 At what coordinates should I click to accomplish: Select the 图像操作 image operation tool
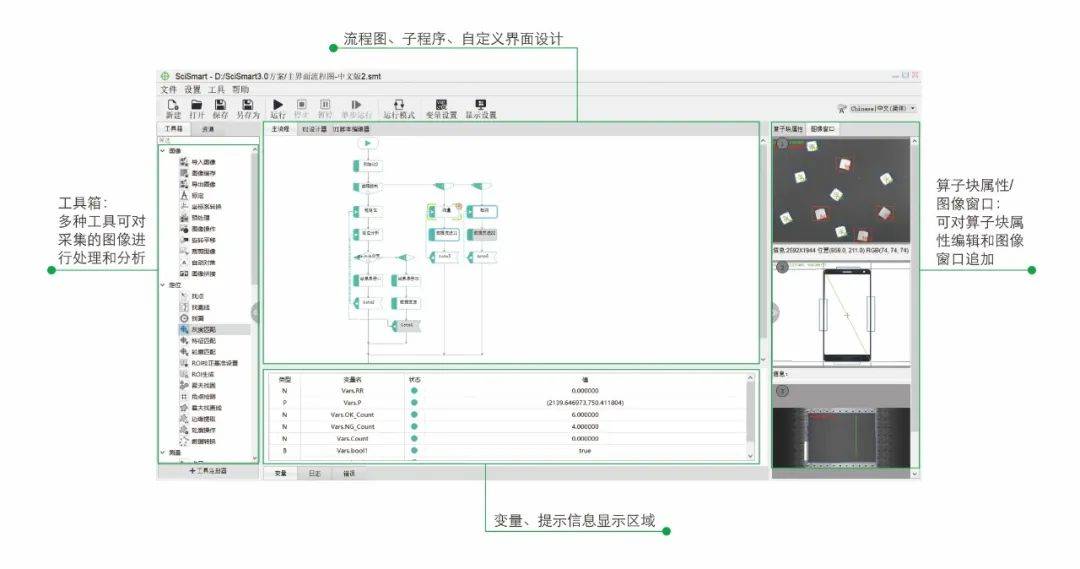[198, 229]
